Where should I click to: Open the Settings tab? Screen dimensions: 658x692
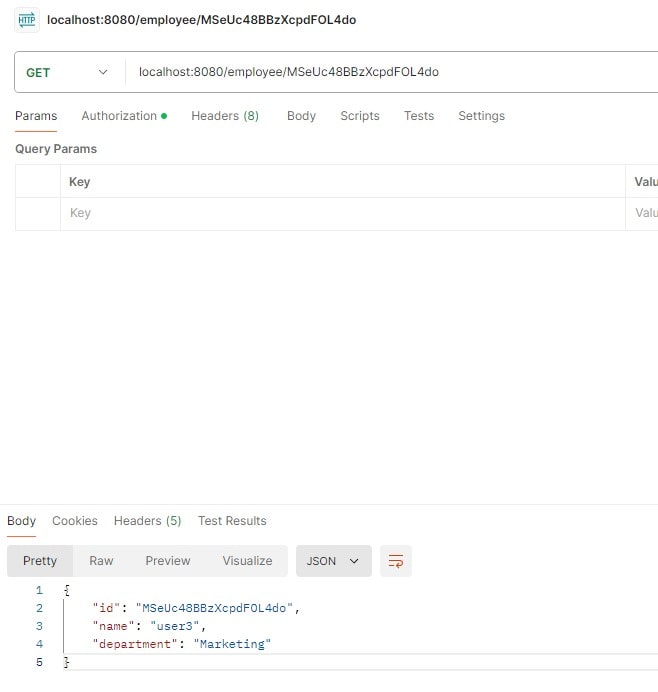(x=481, y=116)
